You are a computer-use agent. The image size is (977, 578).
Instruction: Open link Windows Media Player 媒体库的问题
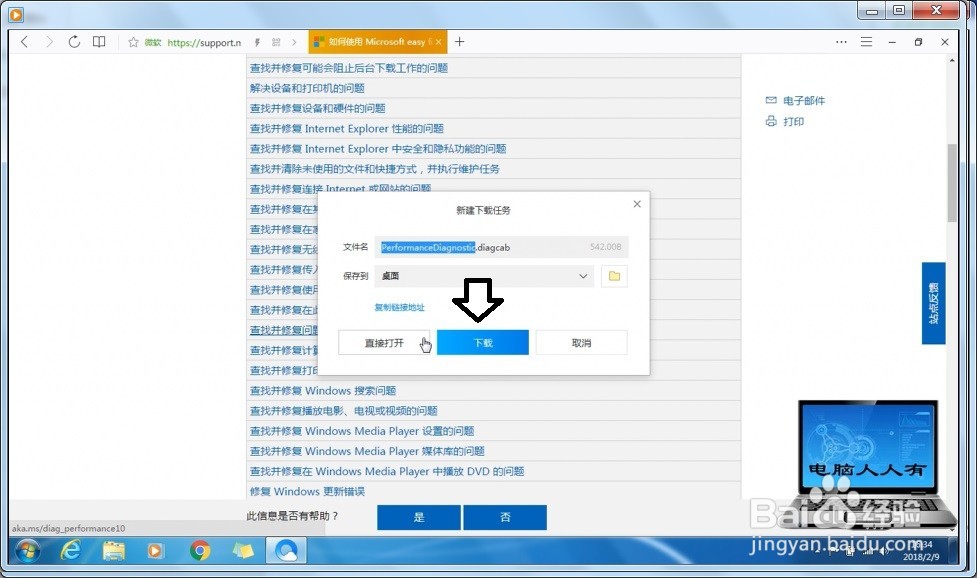point(367,451)
